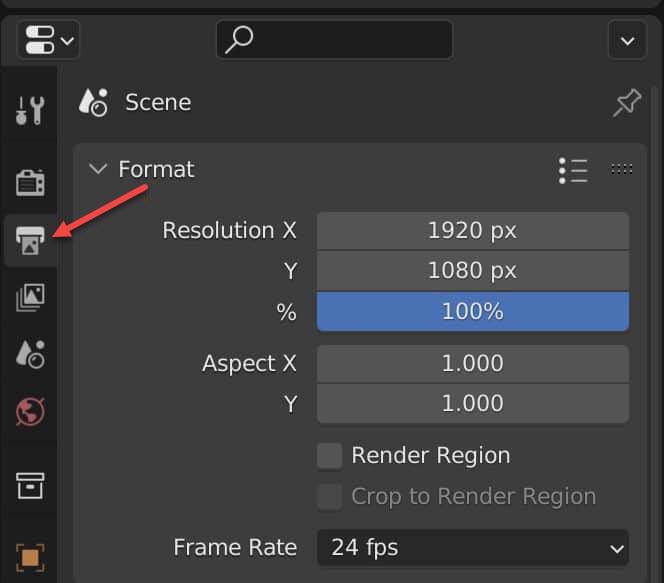Open the Frame Rate 24 fps dropdown
Screen dimensions: 664x583
point(473,547)
